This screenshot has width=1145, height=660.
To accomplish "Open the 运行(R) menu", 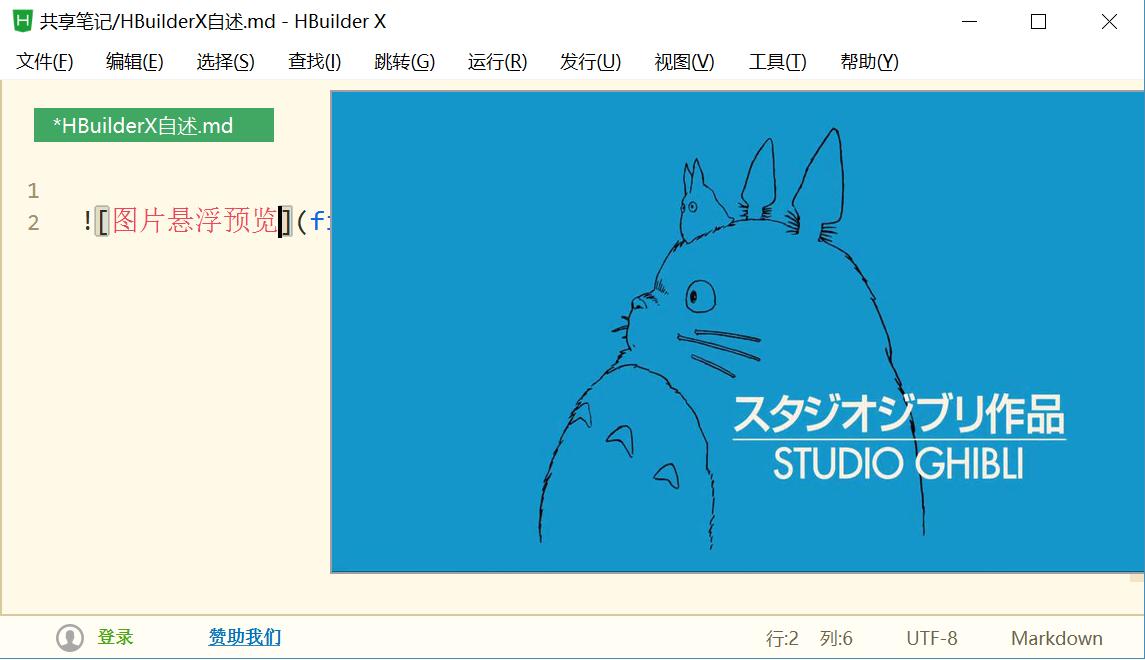I will click(x=497, y=62).
